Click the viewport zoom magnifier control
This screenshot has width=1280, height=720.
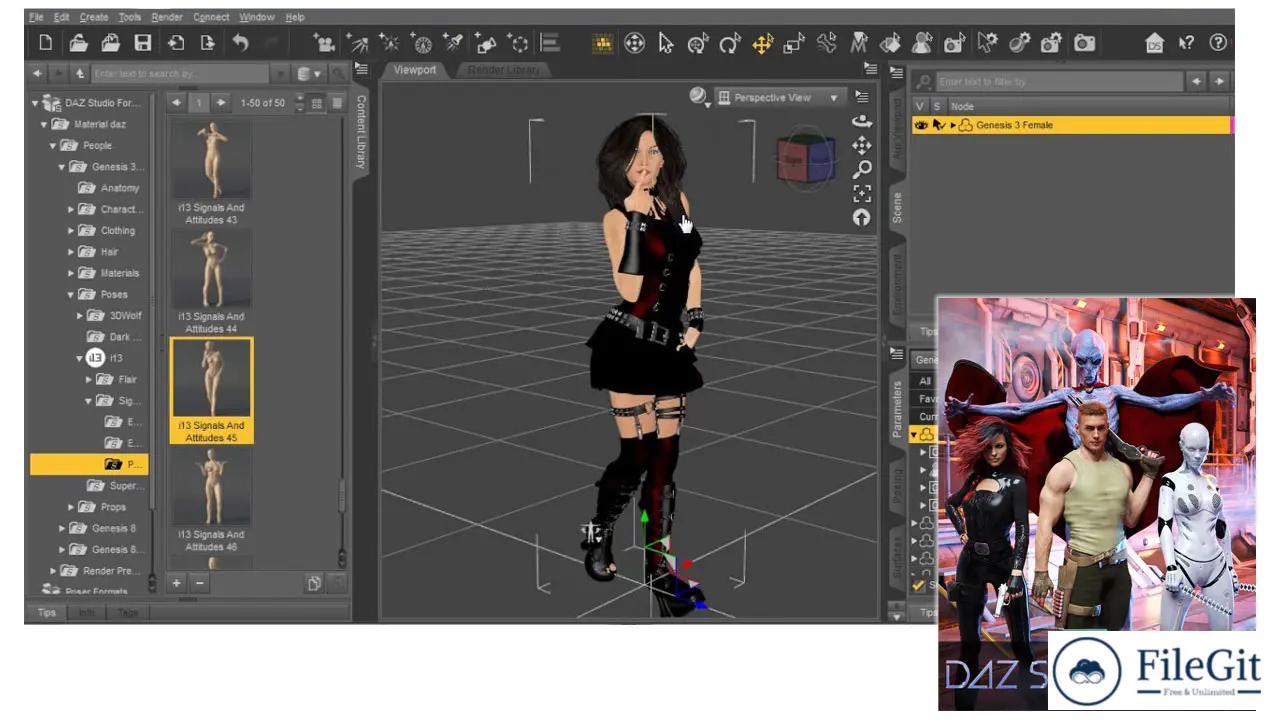click(862, 169)
